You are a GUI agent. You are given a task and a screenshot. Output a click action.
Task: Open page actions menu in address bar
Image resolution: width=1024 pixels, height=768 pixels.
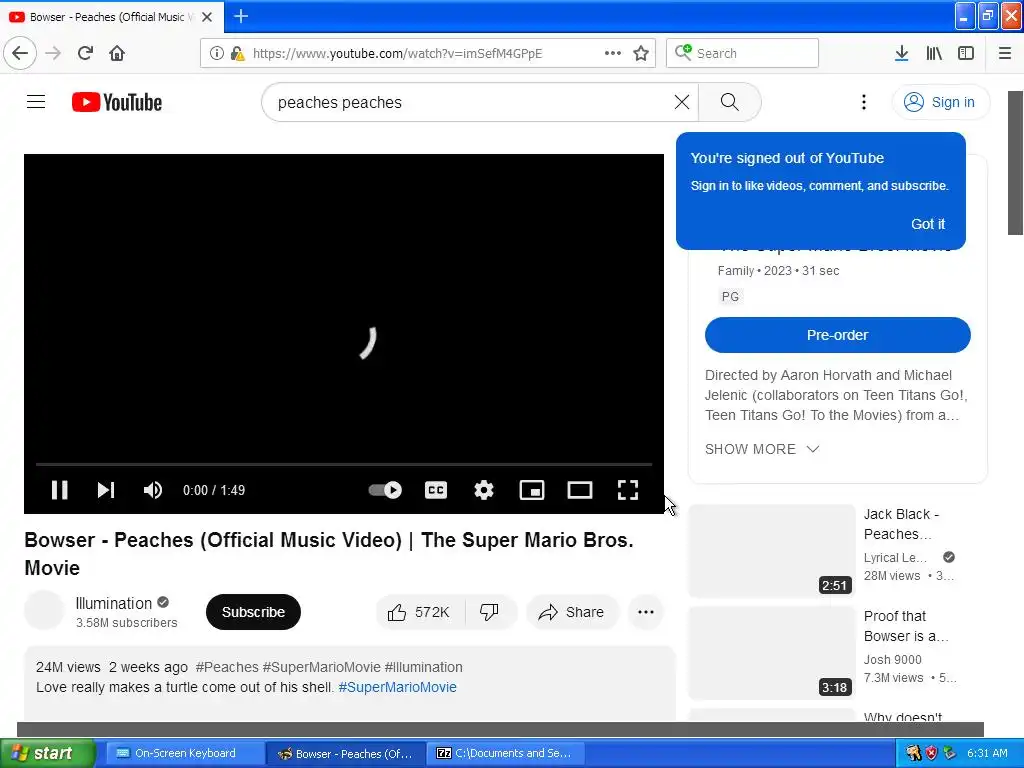613,53
